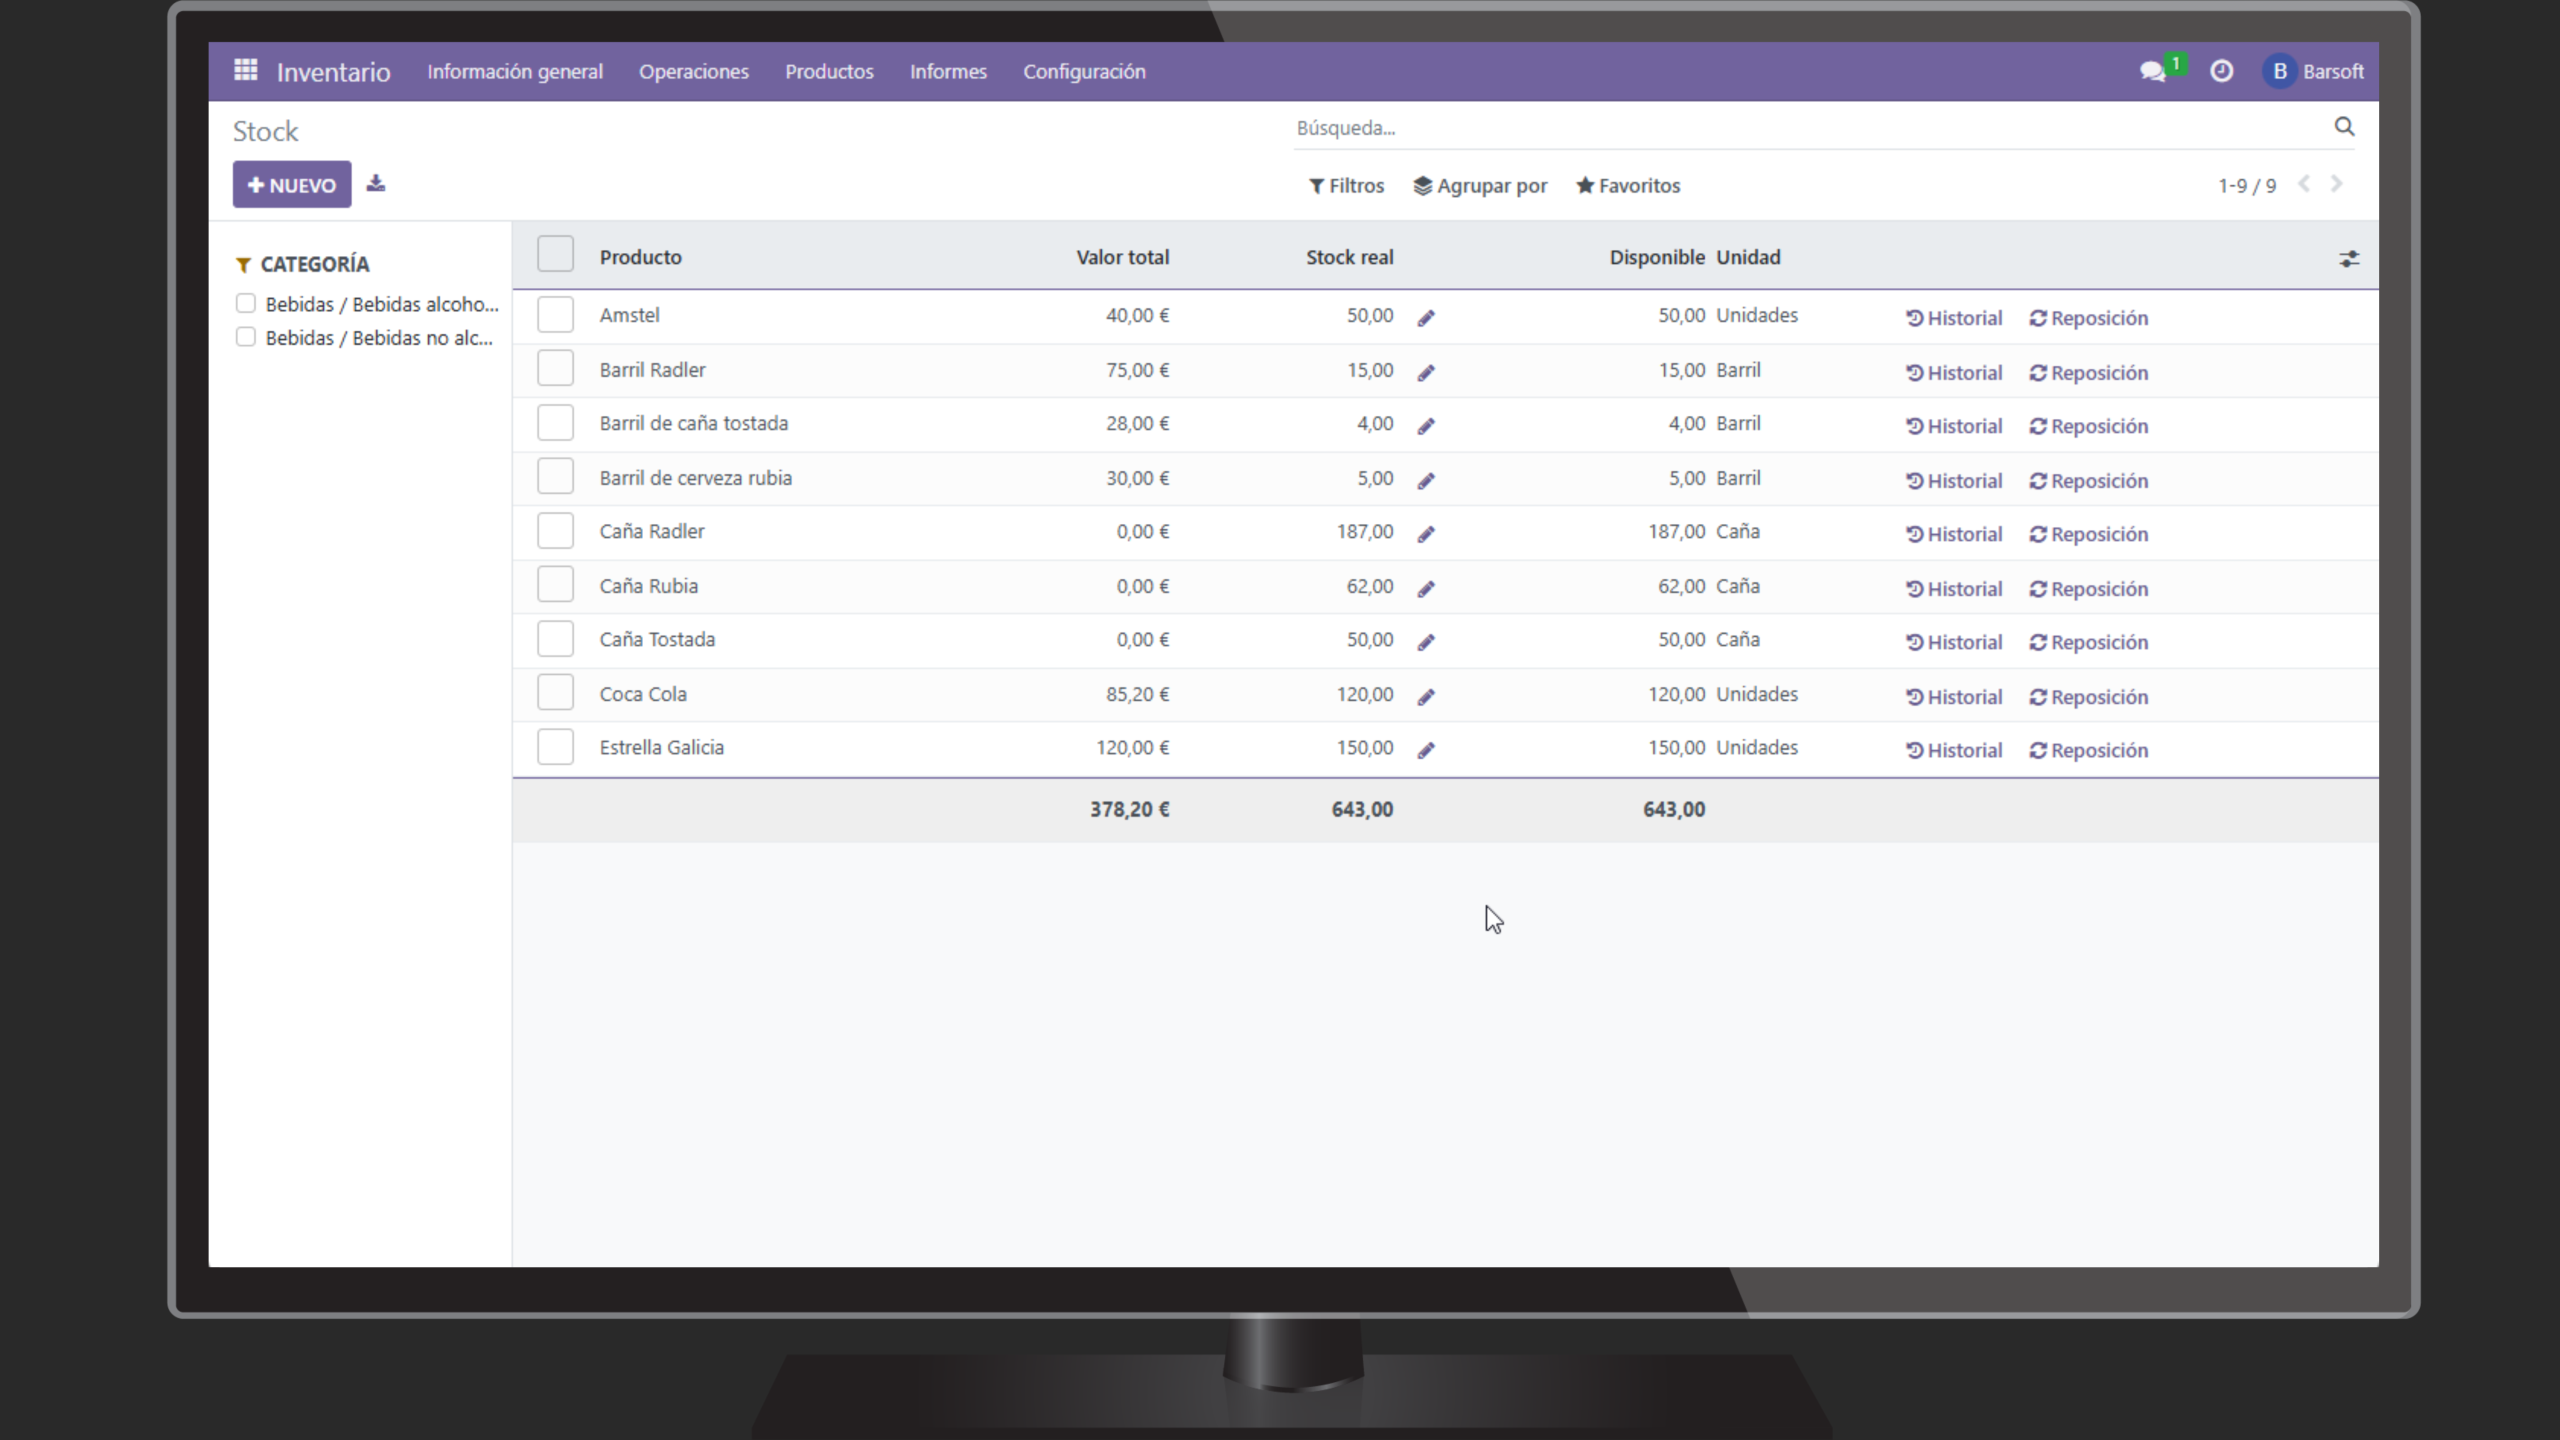This screenshot has height=1440, width=2560.
Task: Expand the Filtros dropdown
Action: 1346,186
